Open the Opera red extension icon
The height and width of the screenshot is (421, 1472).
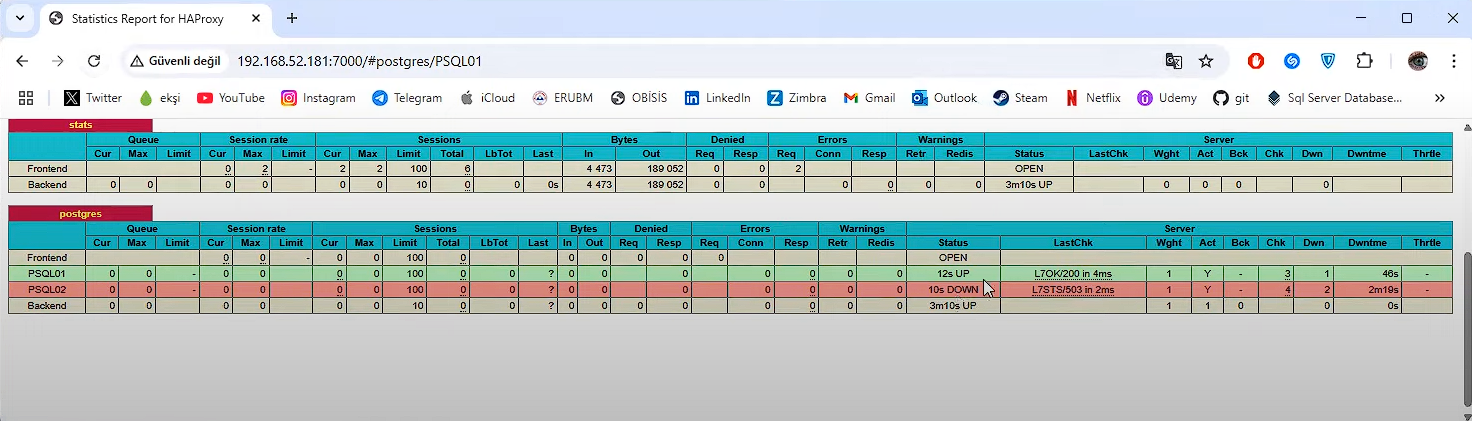1256,61
